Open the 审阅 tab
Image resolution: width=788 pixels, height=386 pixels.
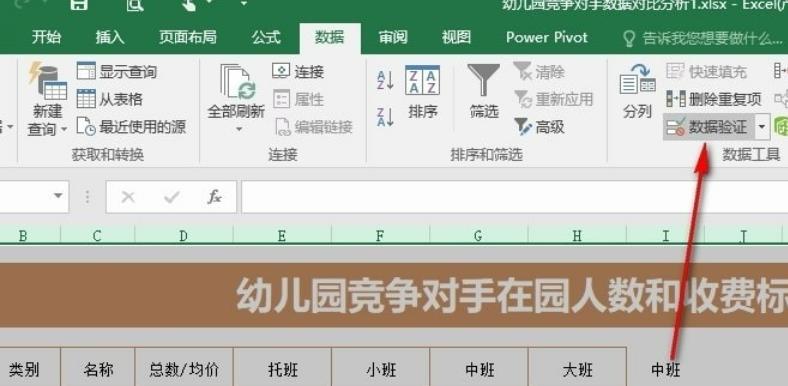[x=393, y=37]
